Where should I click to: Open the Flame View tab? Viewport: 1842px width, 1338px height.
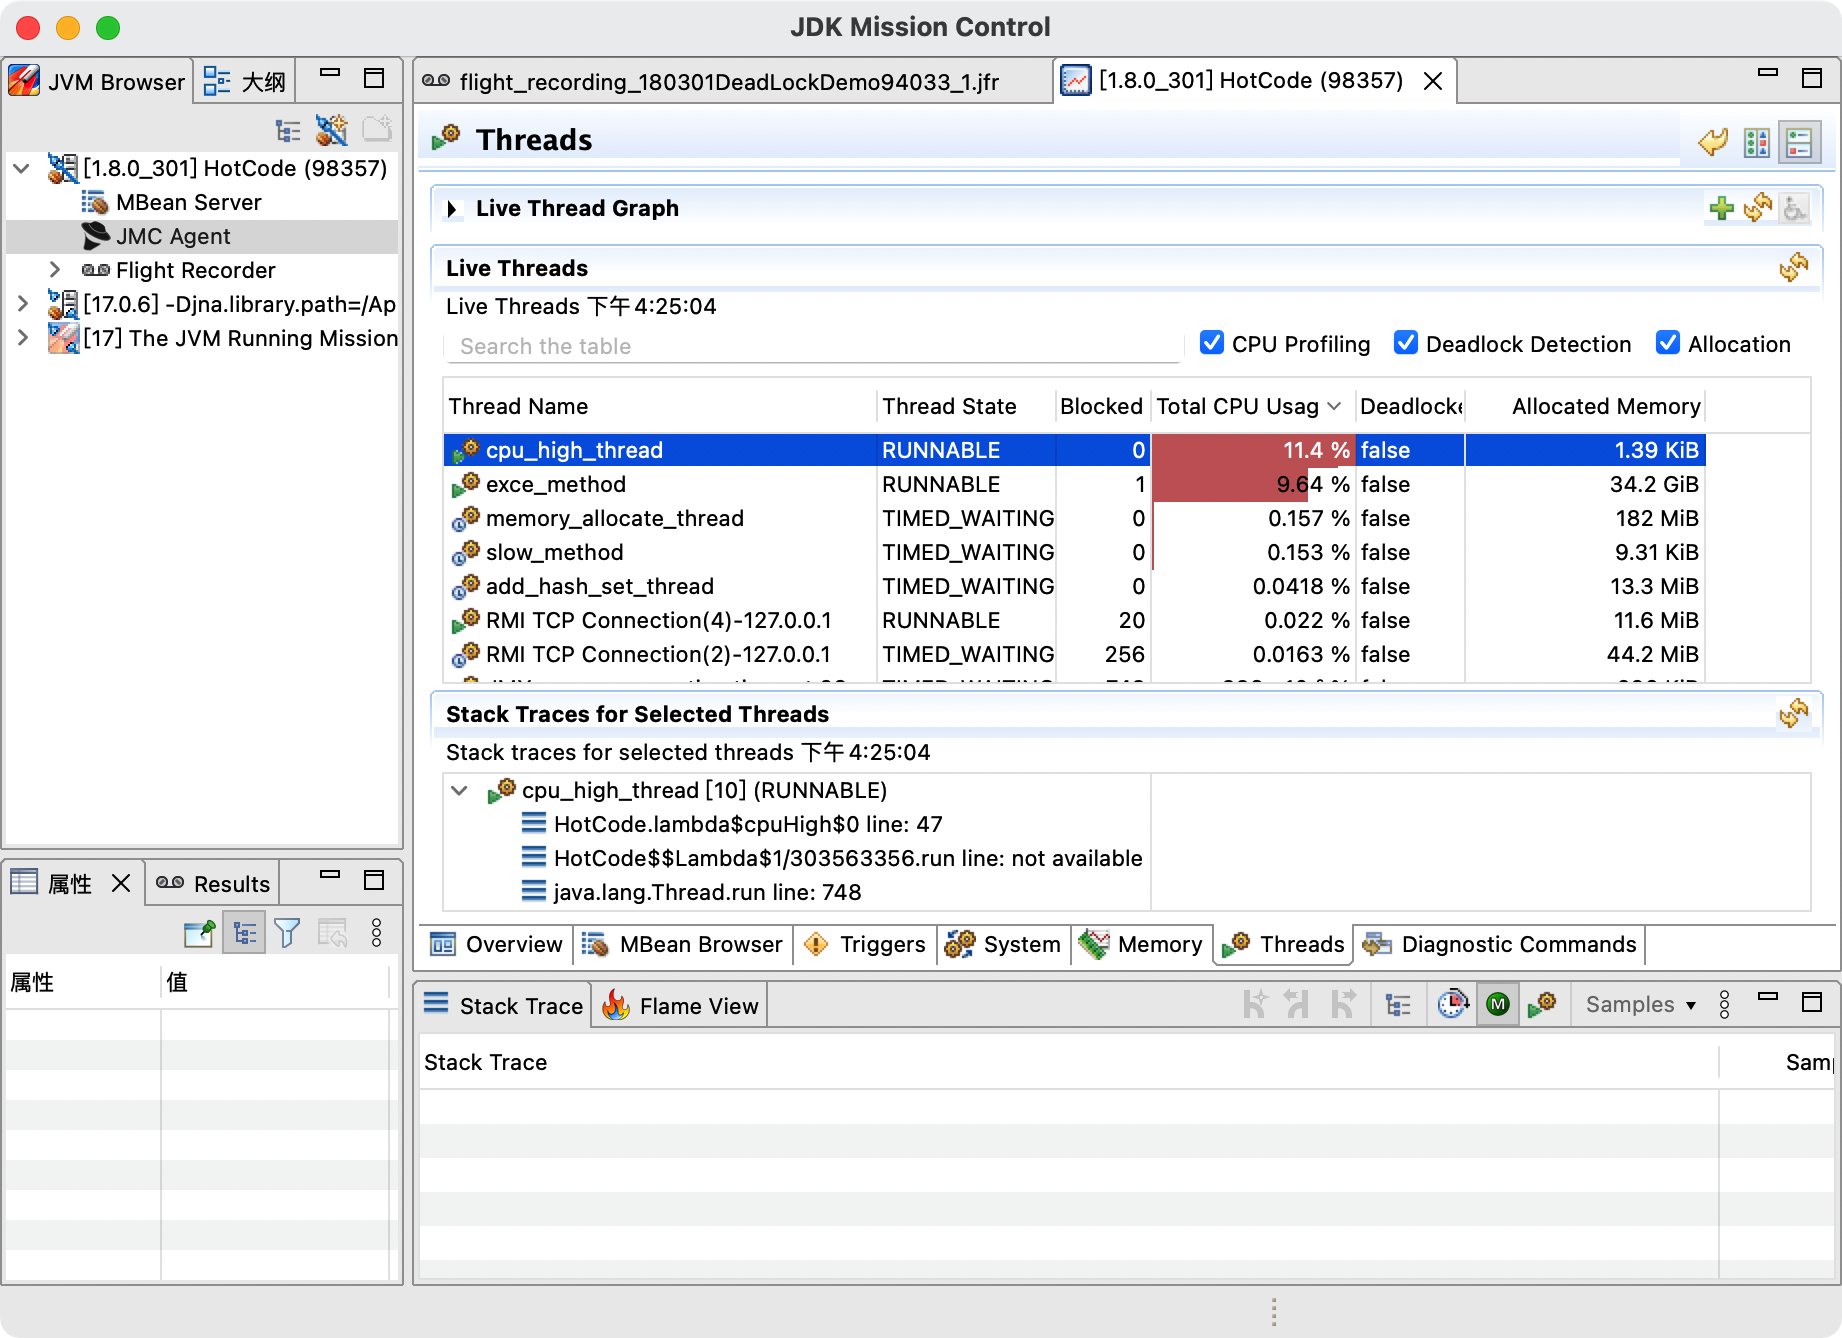pos(681,1006)
